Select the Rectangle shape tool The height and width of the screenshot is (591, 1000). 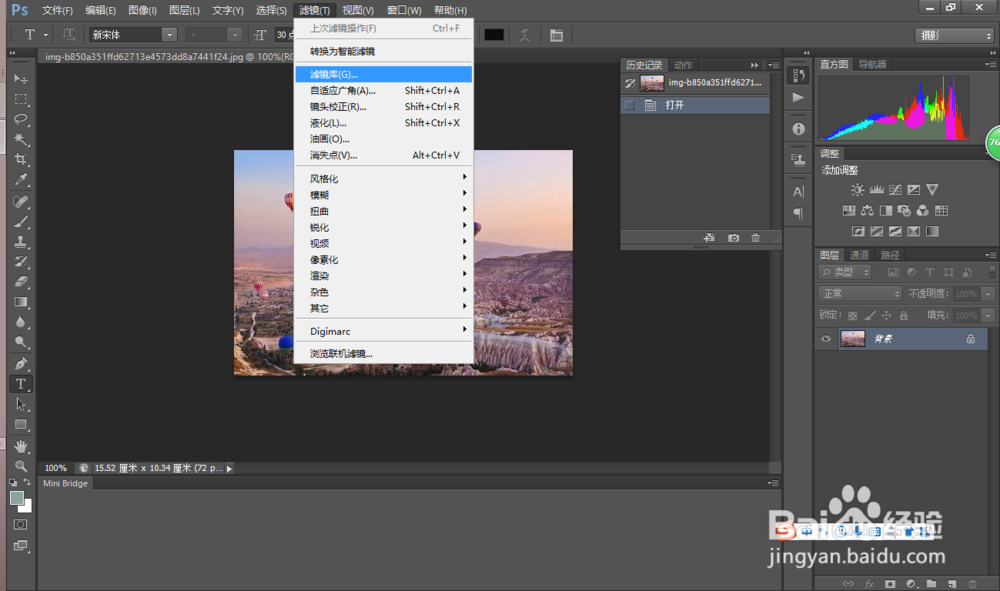pos(20,425)
